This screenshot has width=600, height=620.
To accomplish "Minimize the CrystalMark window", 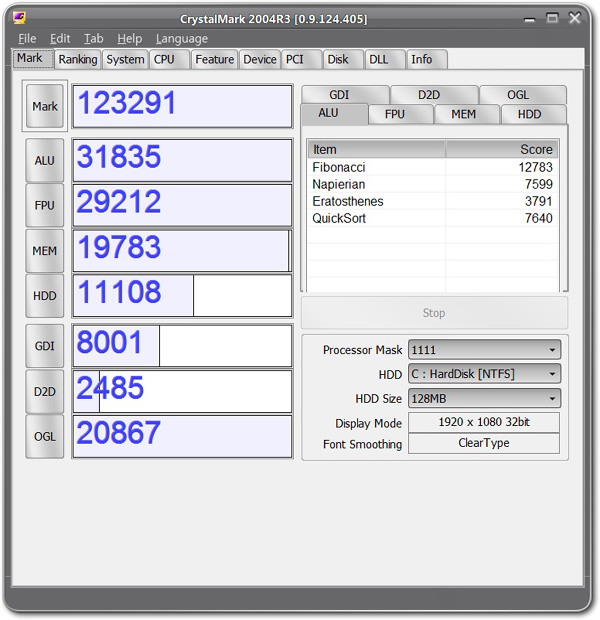I will tap(529, 19).
